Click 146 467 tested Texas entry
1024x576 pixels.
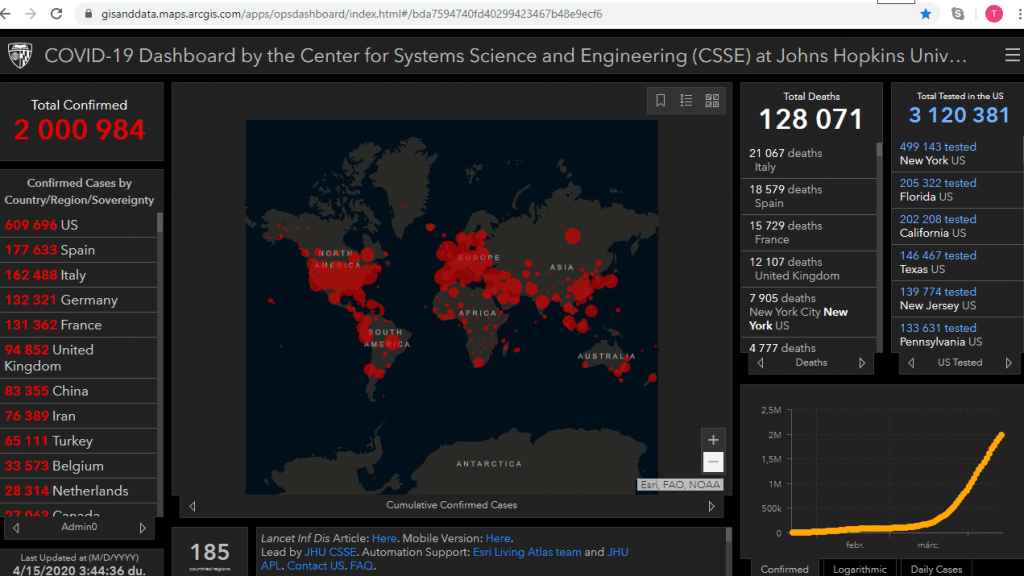click(x=957, y=263)
